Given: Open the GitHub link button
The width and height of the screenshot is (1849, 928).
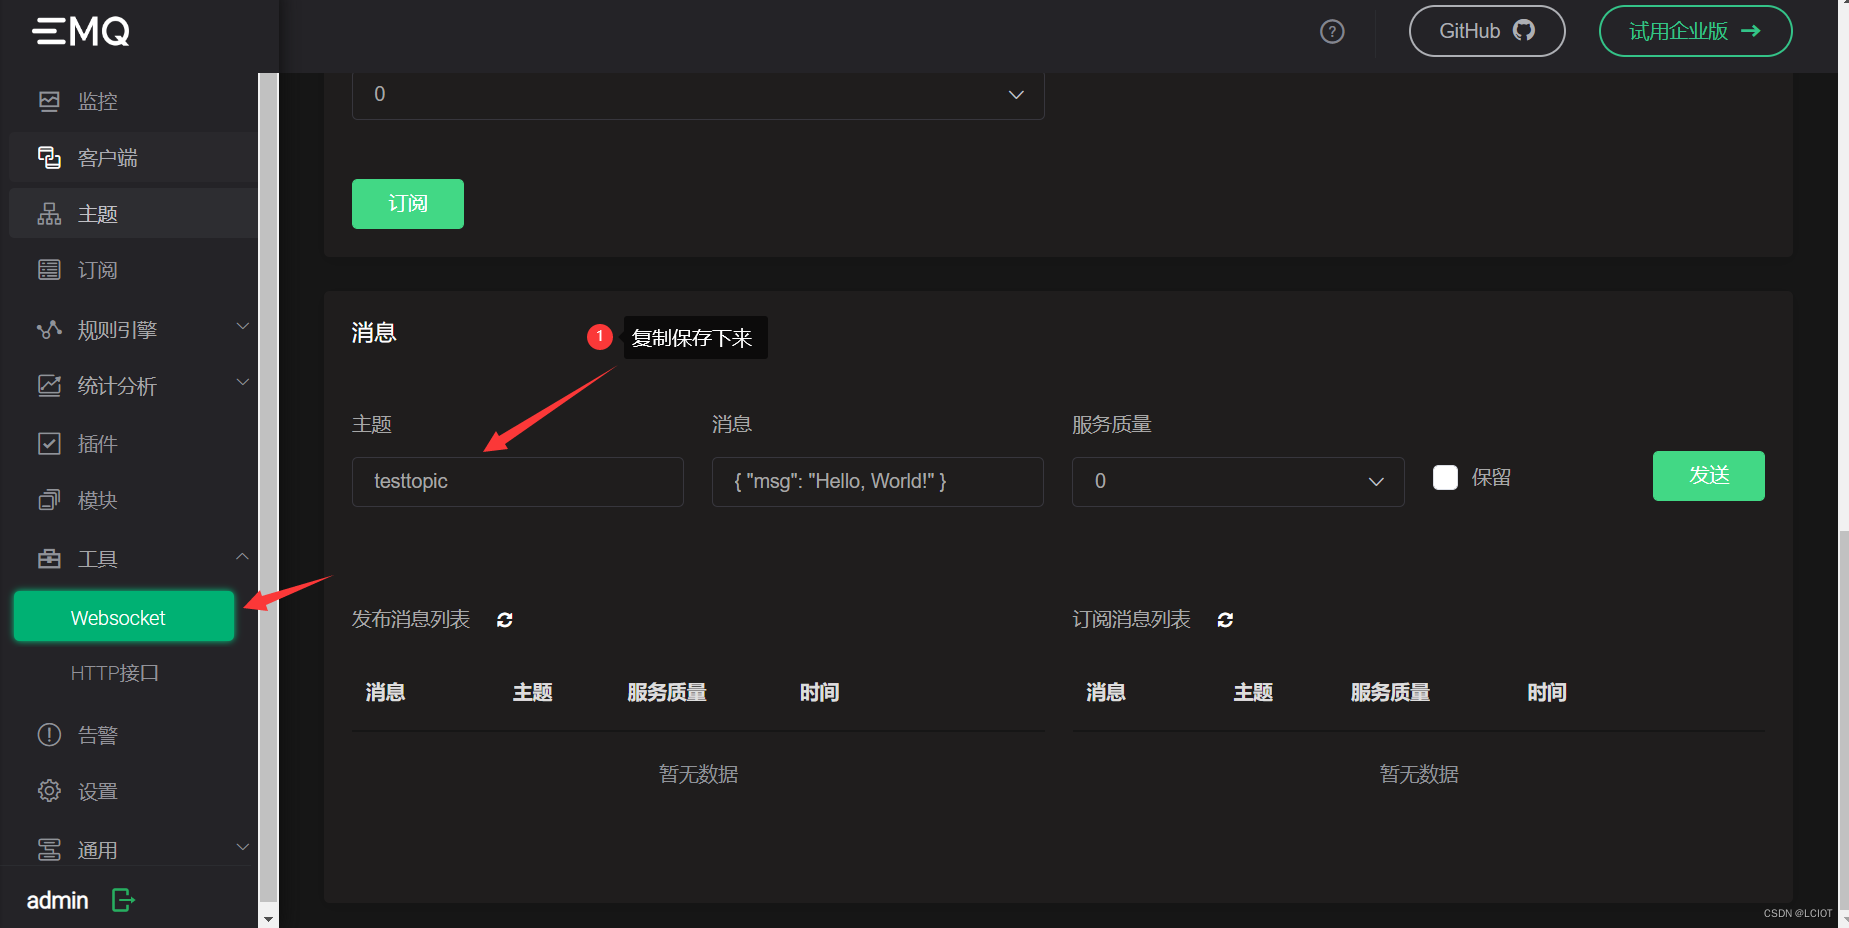Looking at the screenshot, I should pyautogui.click(x=1487, y=31).
